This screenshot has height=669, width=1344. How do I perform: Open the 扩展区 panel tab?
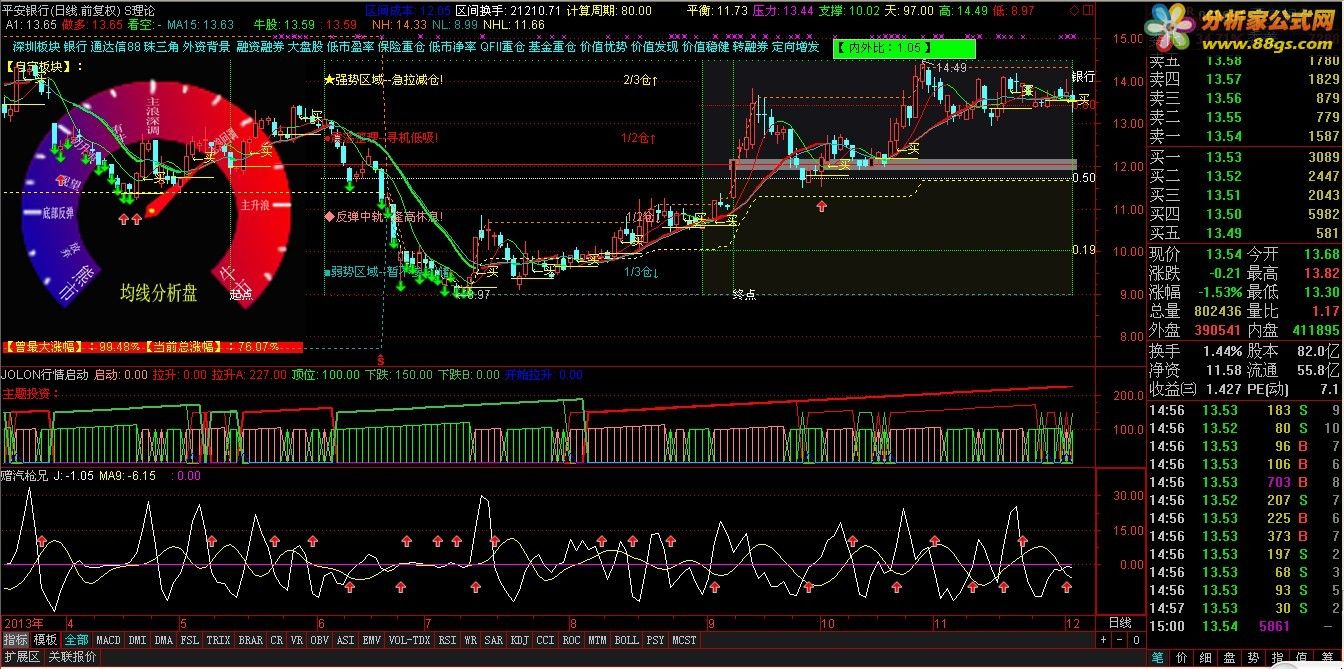click(x=21, y=657)
